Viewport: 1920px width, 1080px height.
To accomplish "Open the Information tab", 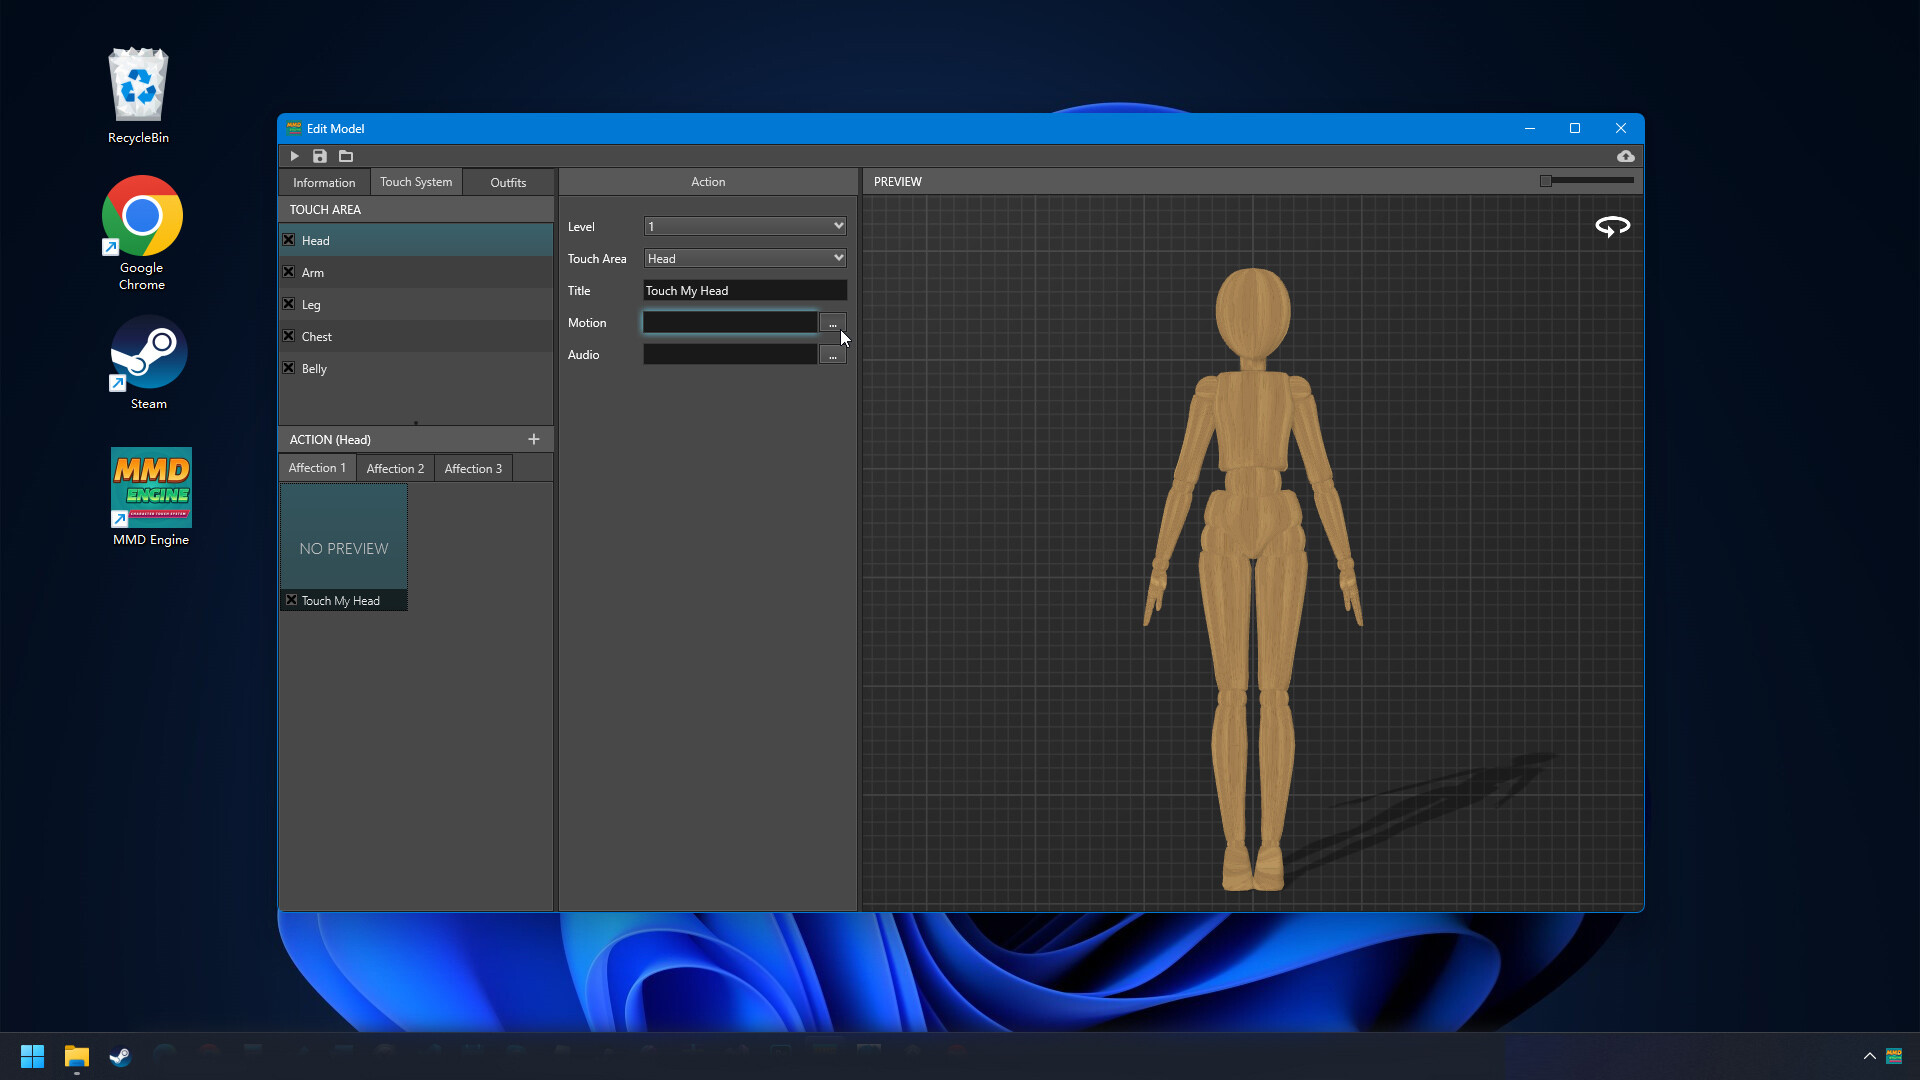I will pyautogui.click(x=323, y=182).
